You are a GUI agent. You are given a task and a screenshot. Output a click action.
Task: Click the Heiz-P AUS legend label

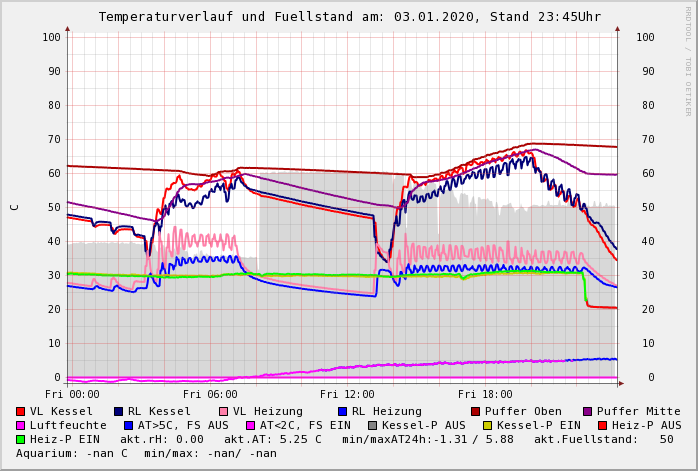click(643, 426)
